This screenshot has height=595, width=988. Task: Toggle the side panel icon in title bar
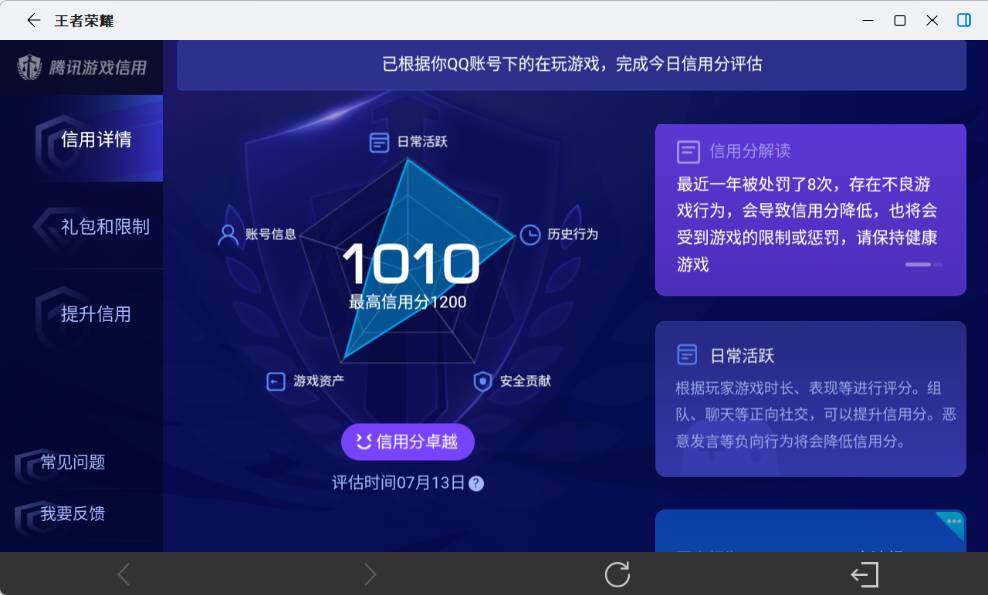pyautogui.click(x=963, y=20)
